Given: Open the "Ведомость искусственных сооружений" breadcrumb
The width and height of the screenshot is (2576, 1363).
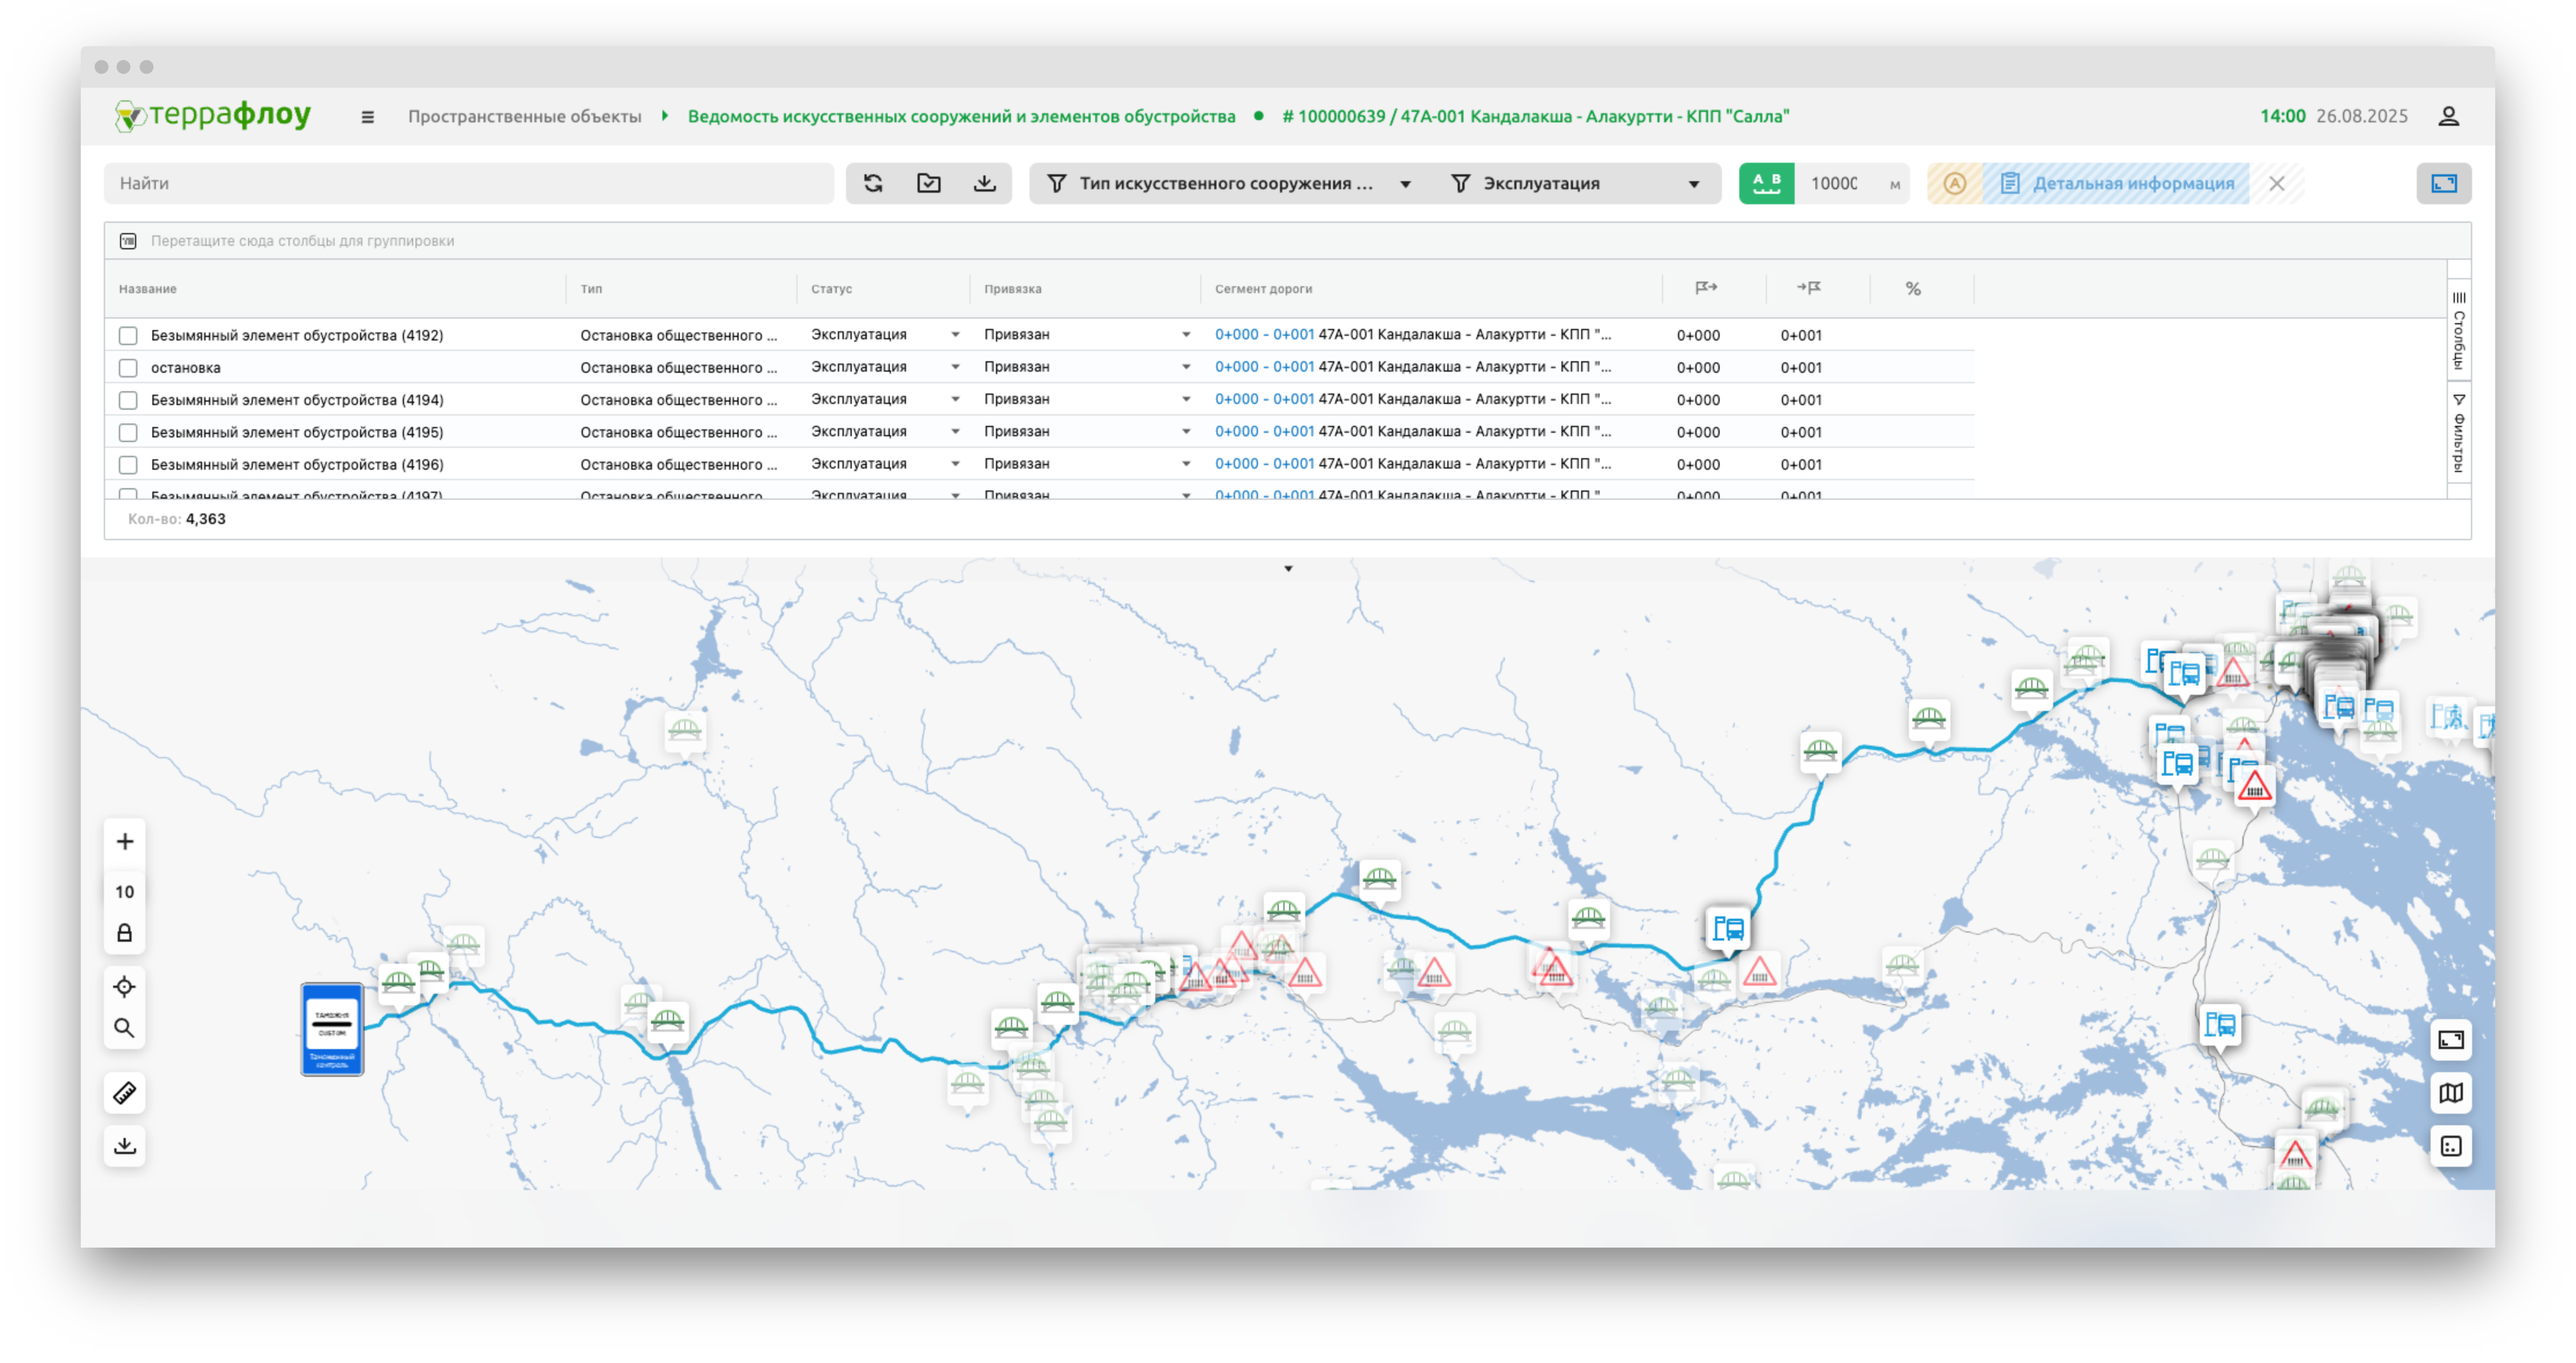Looking at the screenshot, I should coord(961,116).
